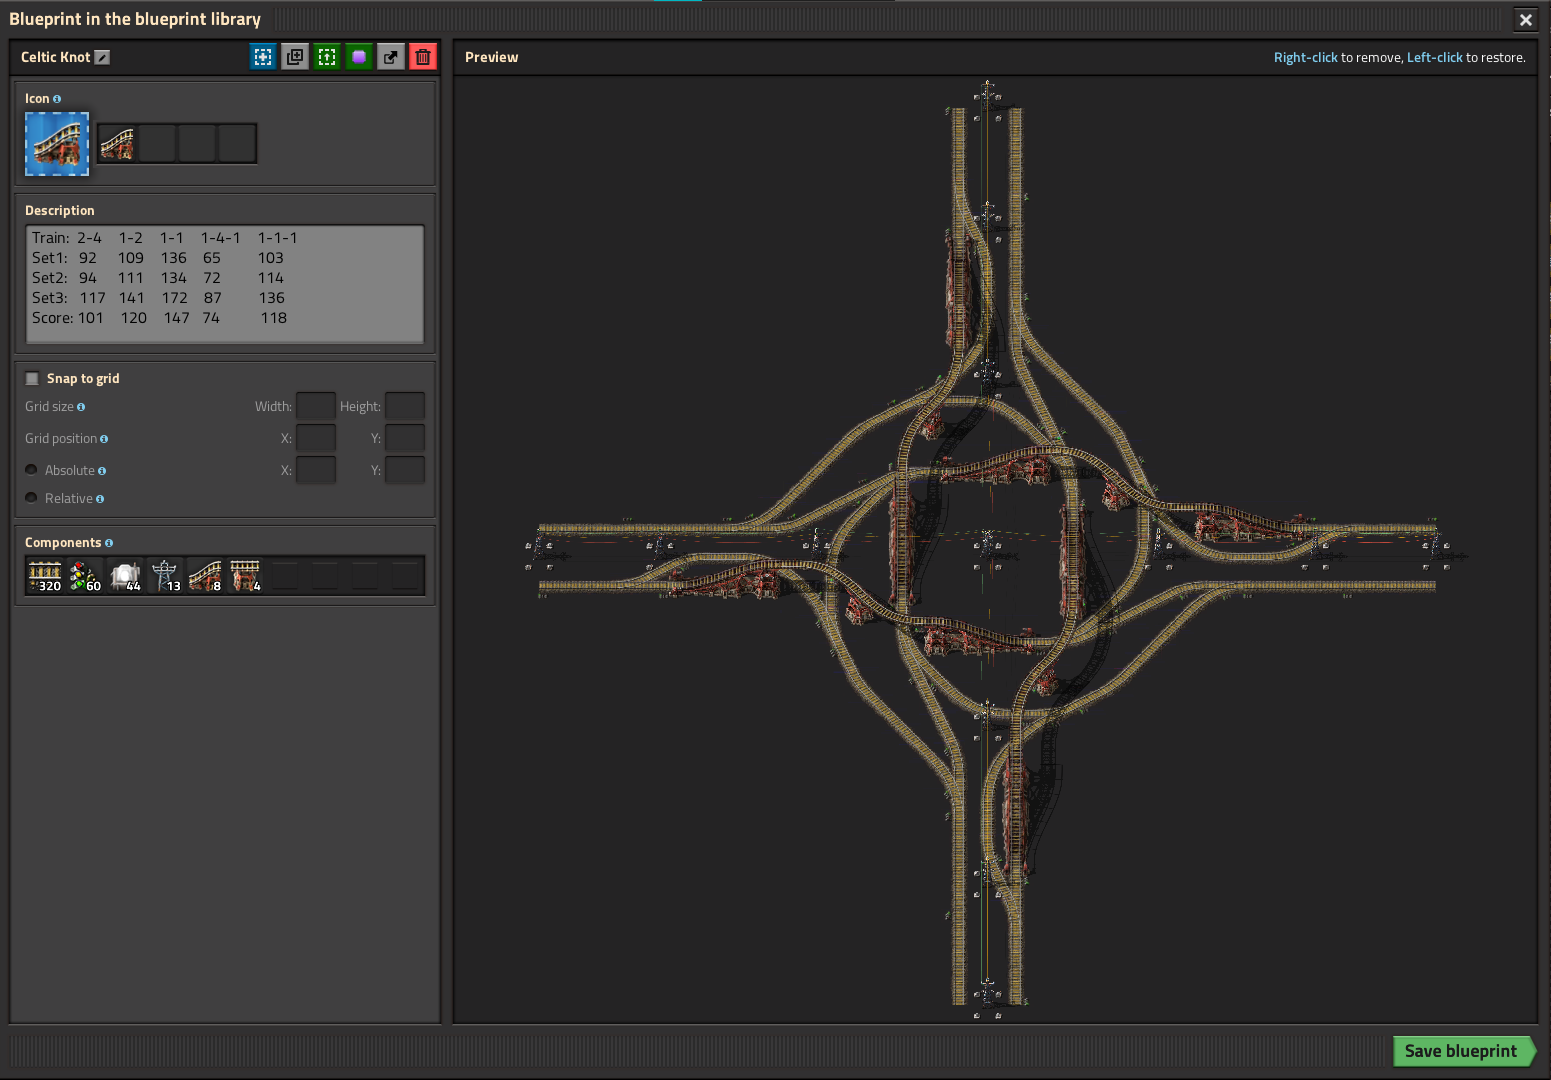Click the Save blueprint button

pos(1461,1051)
